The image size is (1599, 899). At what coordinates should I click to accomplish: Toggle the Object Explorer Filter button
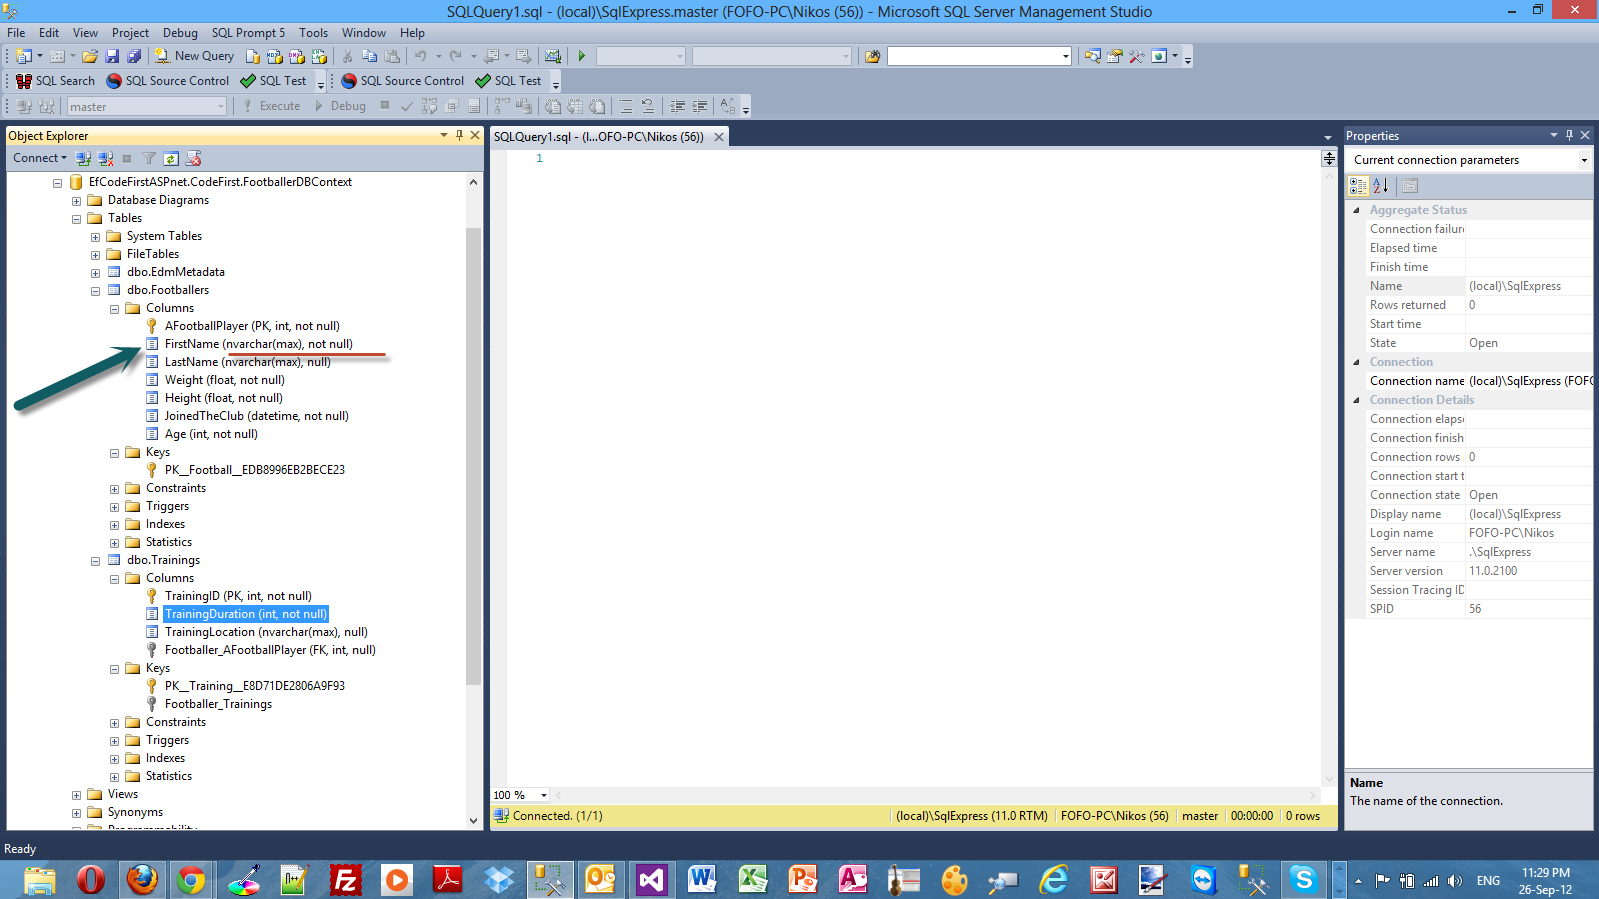click(x=149, y=158)
